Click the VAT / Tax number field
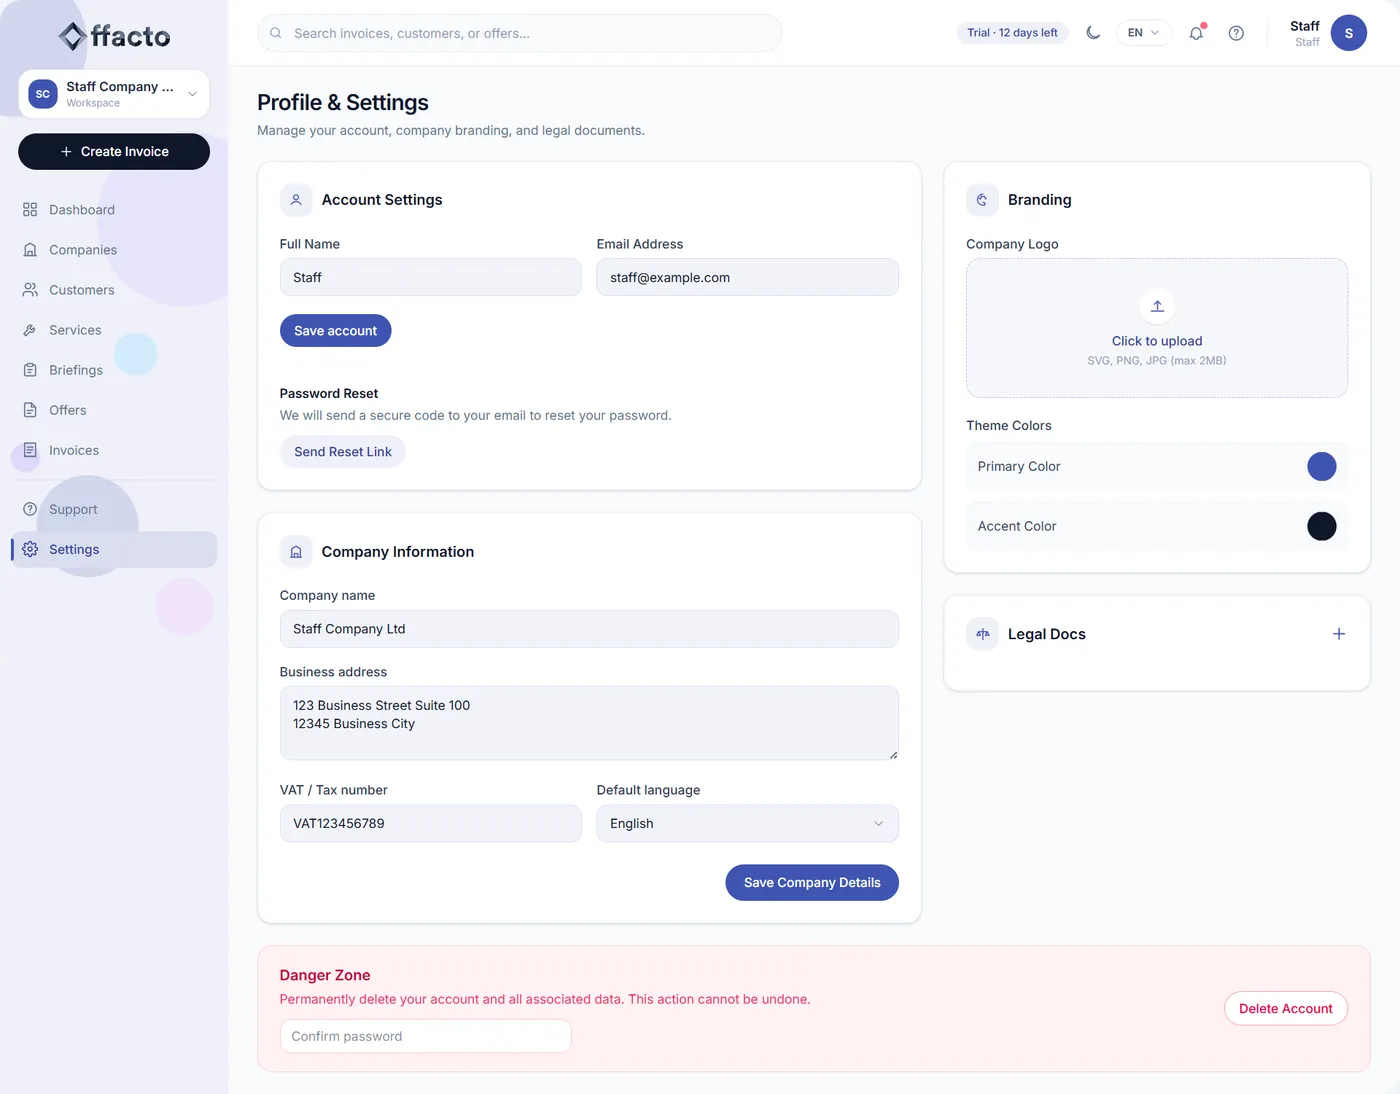 [430, 824]
